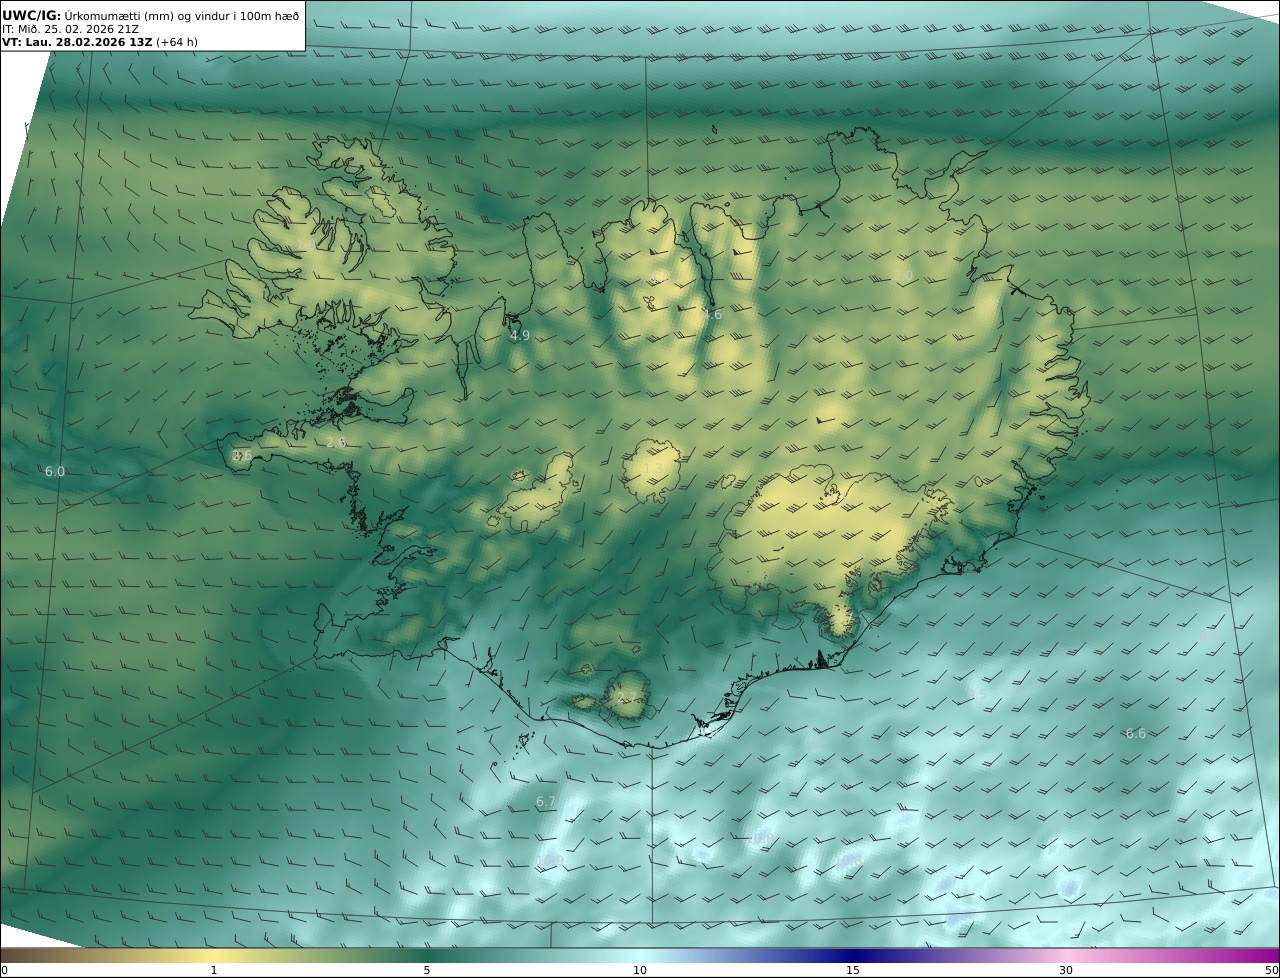Select the 5 mm tick on the colorbar
This screenshot has height=978, width=1280.
pyautogui.click(x=427, y=970)
